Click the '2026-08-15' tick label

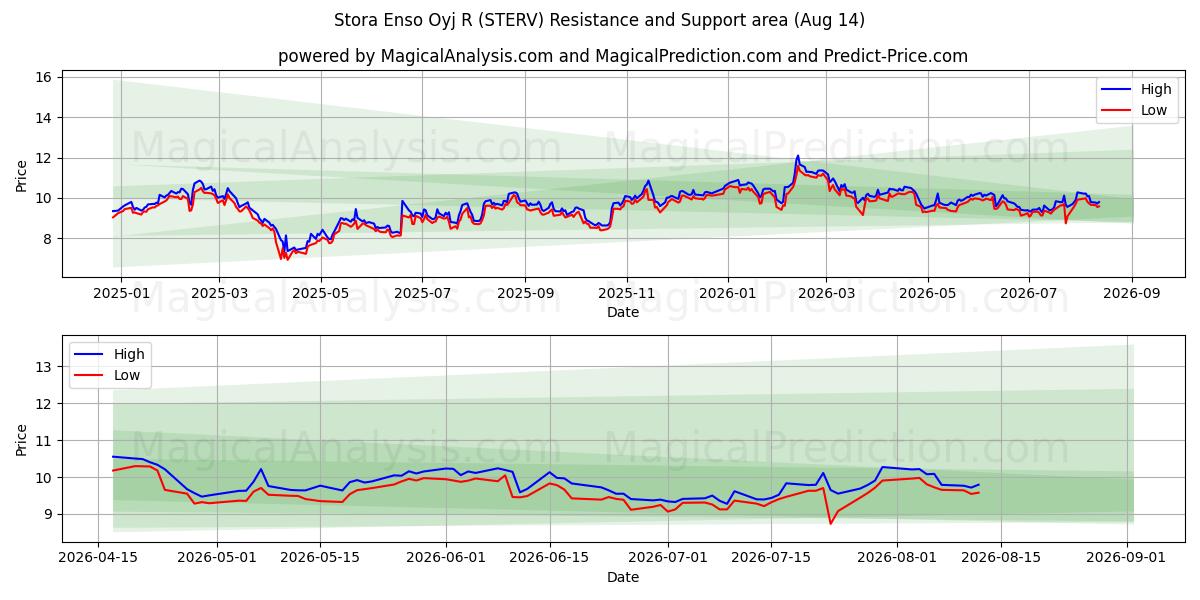1001,559
